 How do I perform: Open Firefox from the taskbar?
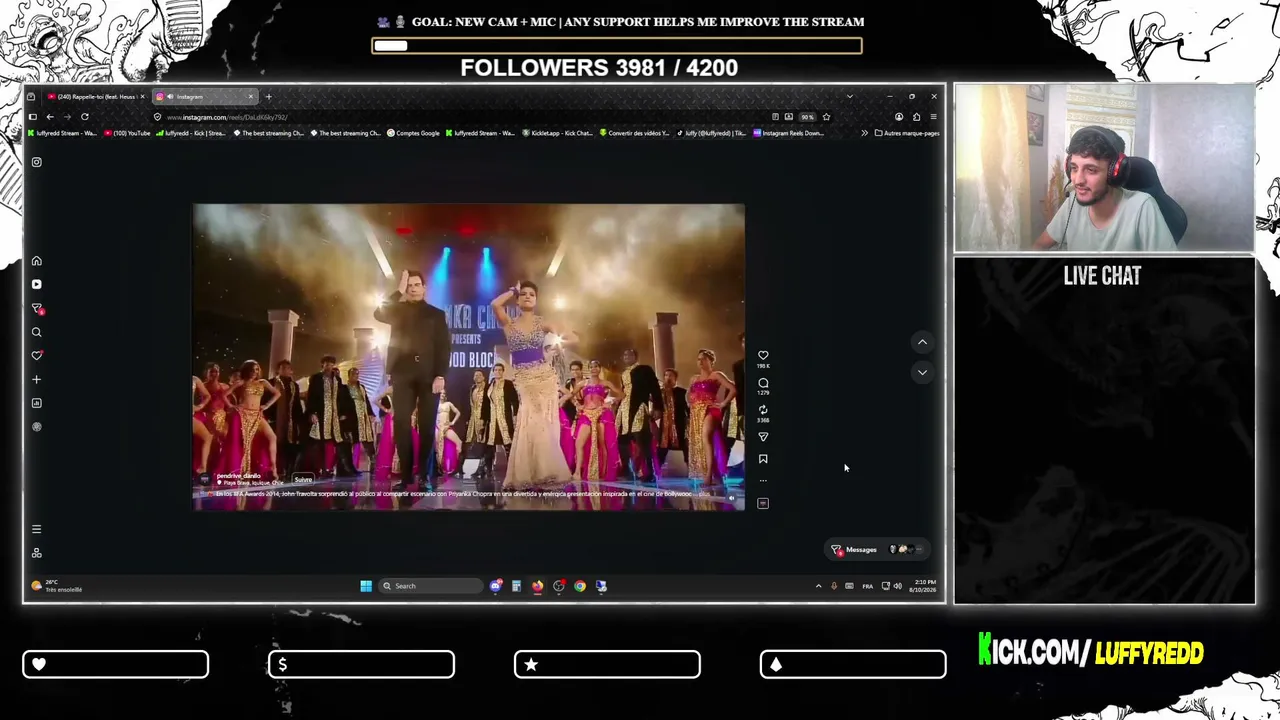[x=537, y=586]
